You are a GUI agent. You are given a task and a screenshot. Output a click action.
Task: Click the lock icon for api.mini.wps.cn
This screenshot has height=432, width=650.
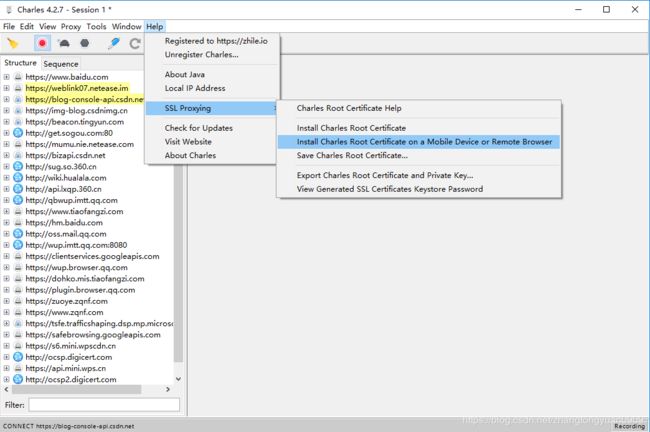18,368
